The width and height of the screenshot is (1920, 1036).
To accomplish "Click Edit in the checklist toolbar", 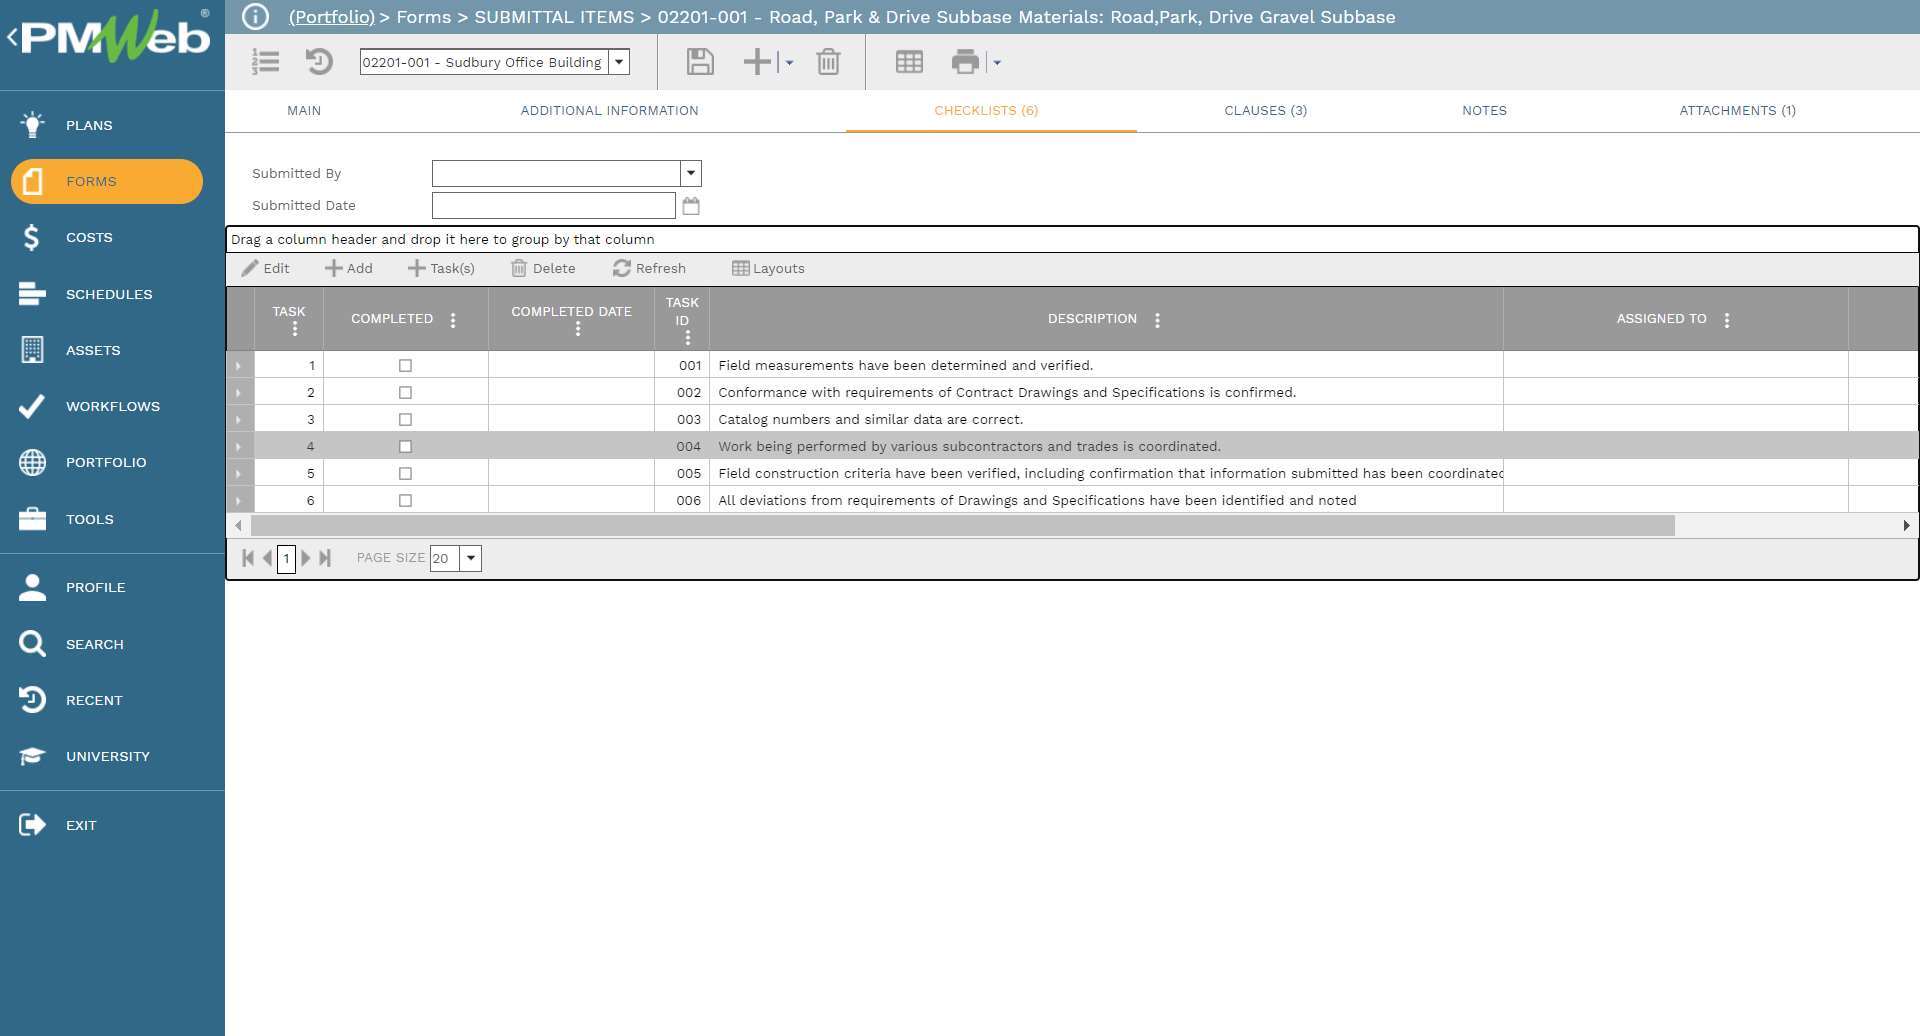I will (265, 268).
